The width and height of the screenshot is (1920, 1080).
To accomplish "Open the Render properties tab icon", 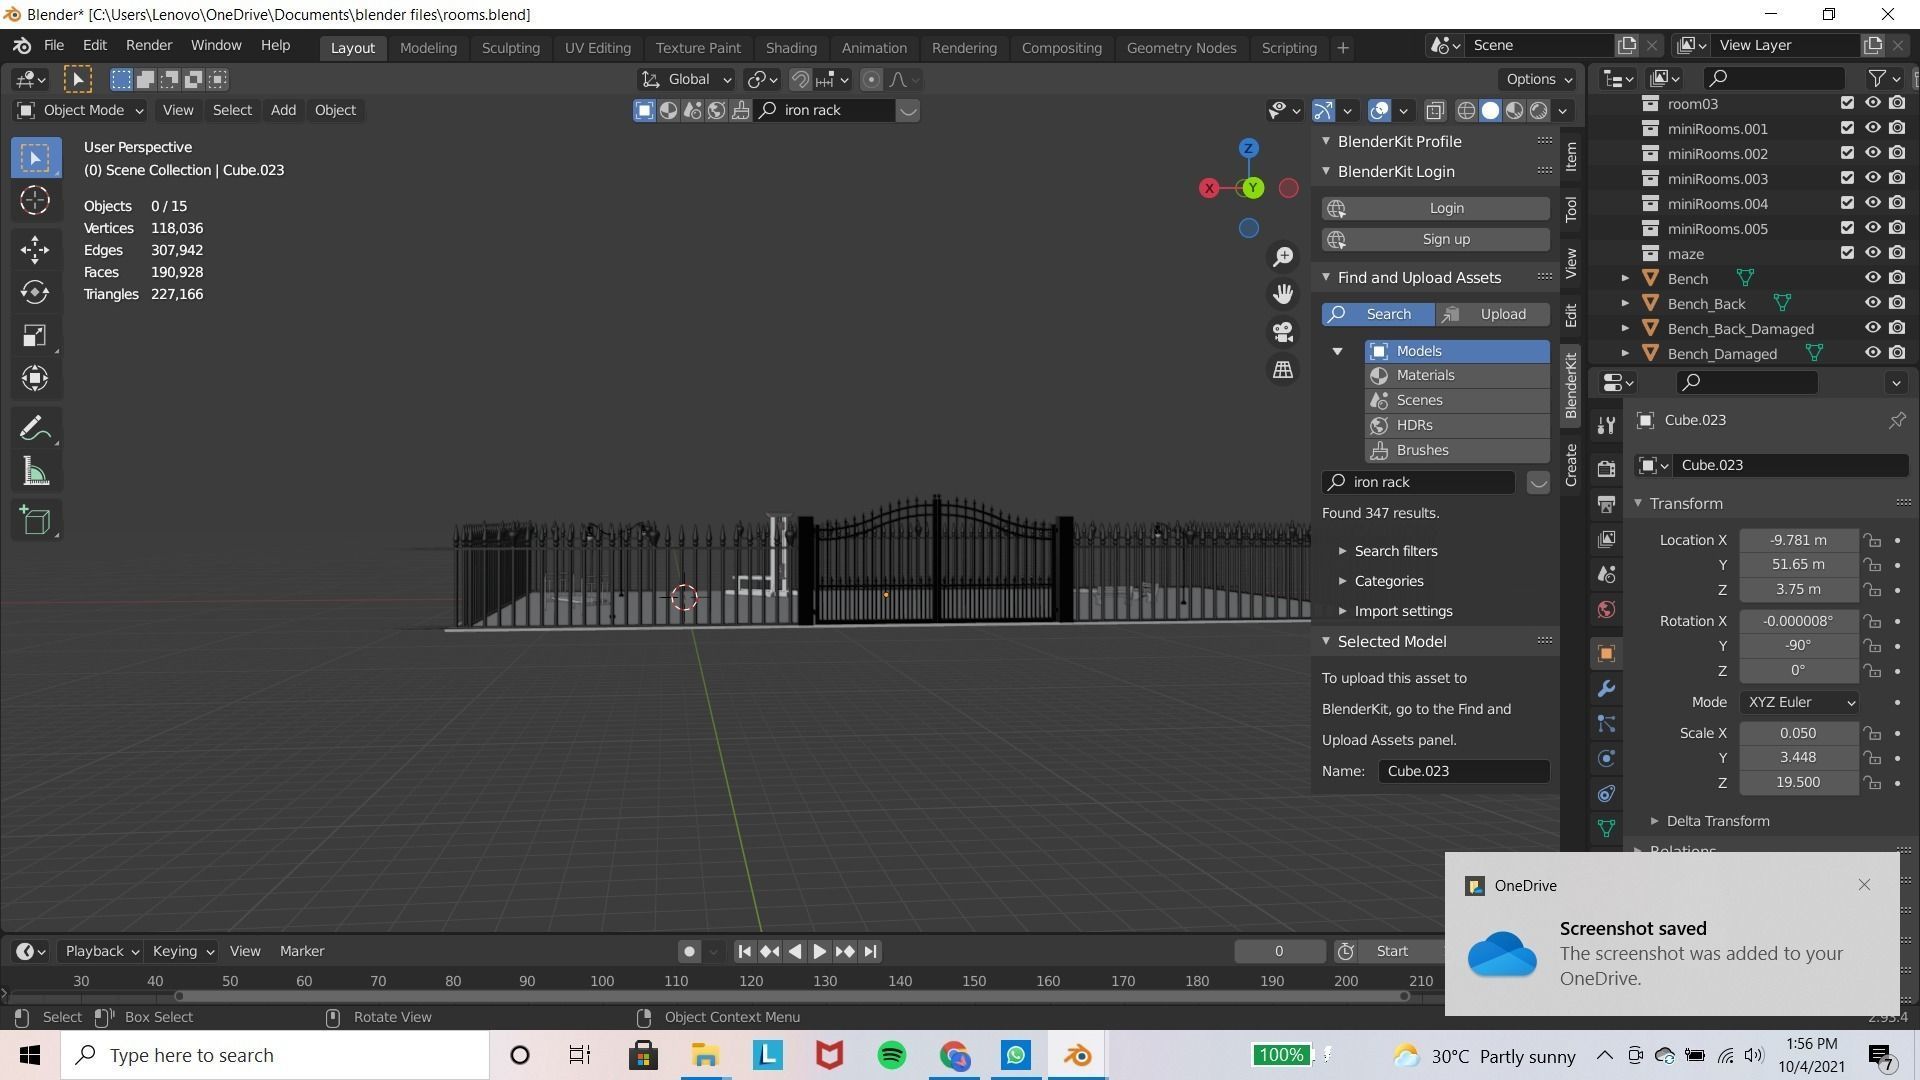I will click(x=1606, y=469).
